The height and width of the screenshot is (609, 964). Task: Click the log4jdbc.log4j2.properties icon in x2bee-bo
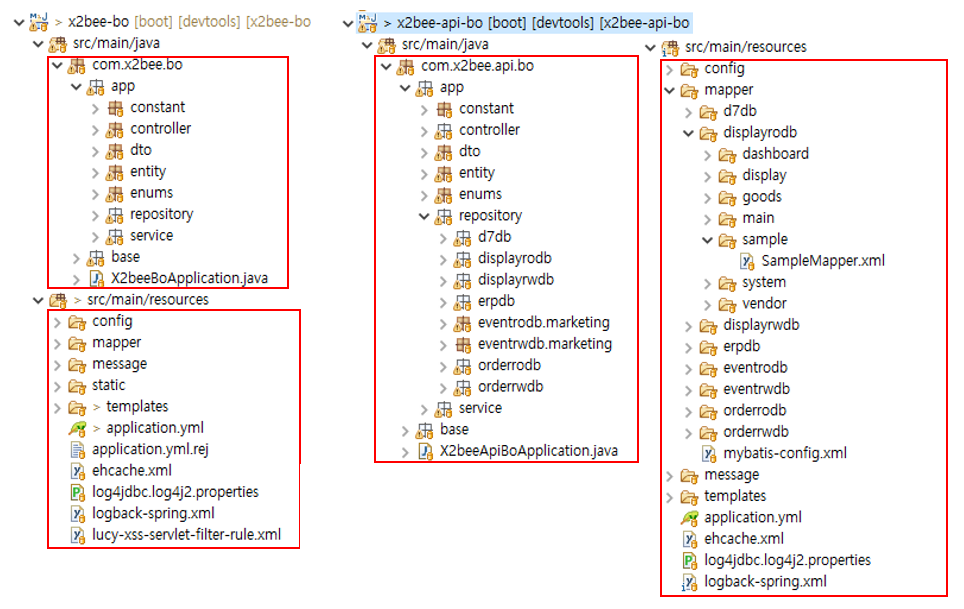(x=78, y=492)
